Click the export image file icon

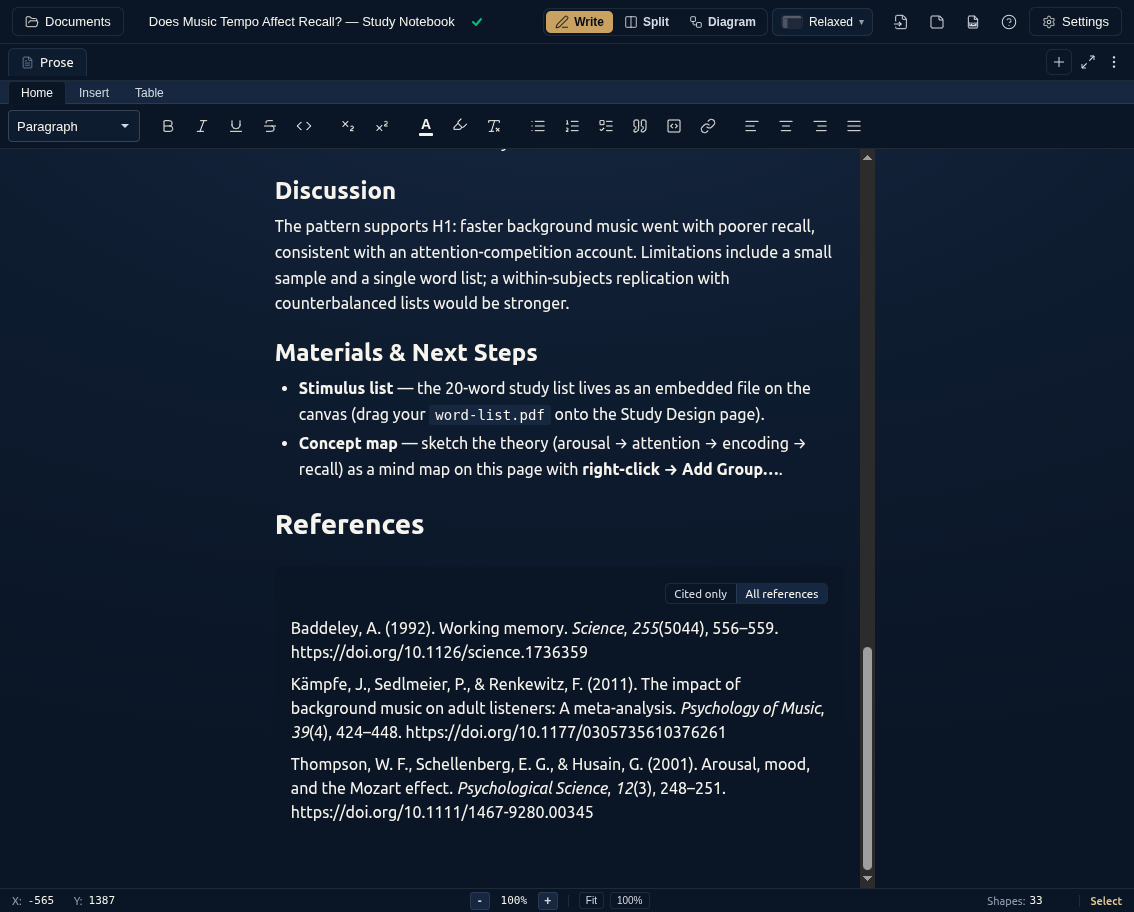[x=973, y=22]
